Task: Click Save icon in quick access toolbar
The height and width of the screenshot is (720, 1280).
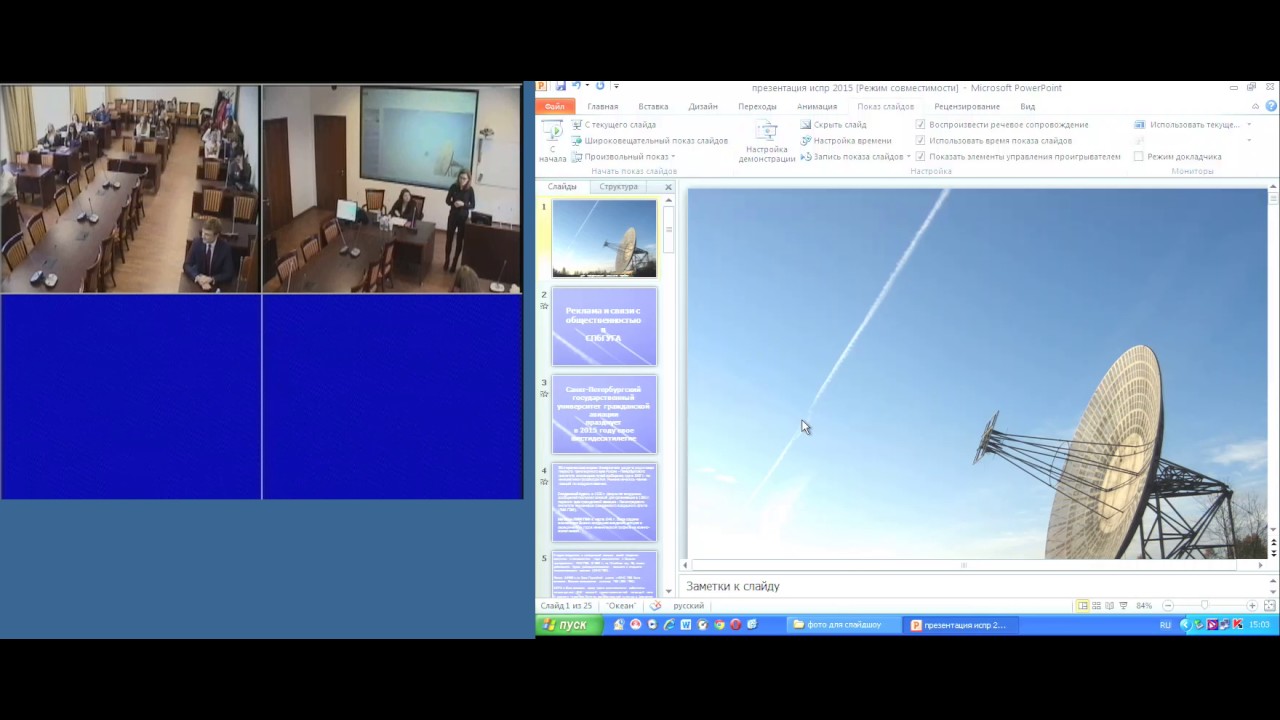Action: pyautogui.click(x=561, y=87)
